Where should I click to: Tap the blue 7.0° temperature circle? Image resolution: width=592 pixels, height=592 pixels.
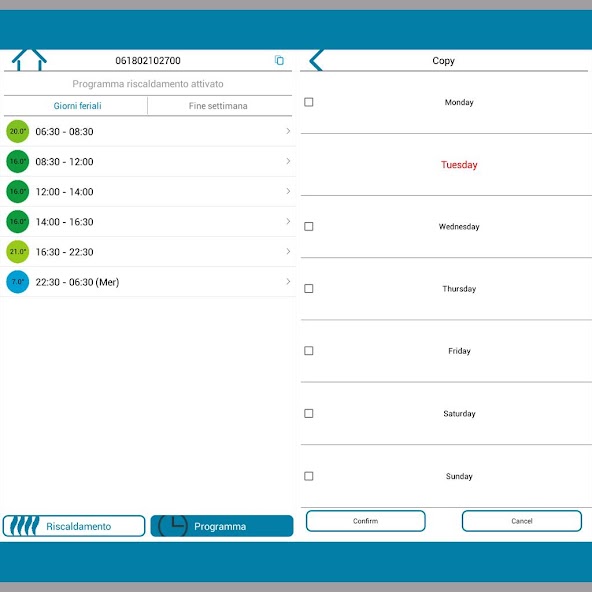18,282
